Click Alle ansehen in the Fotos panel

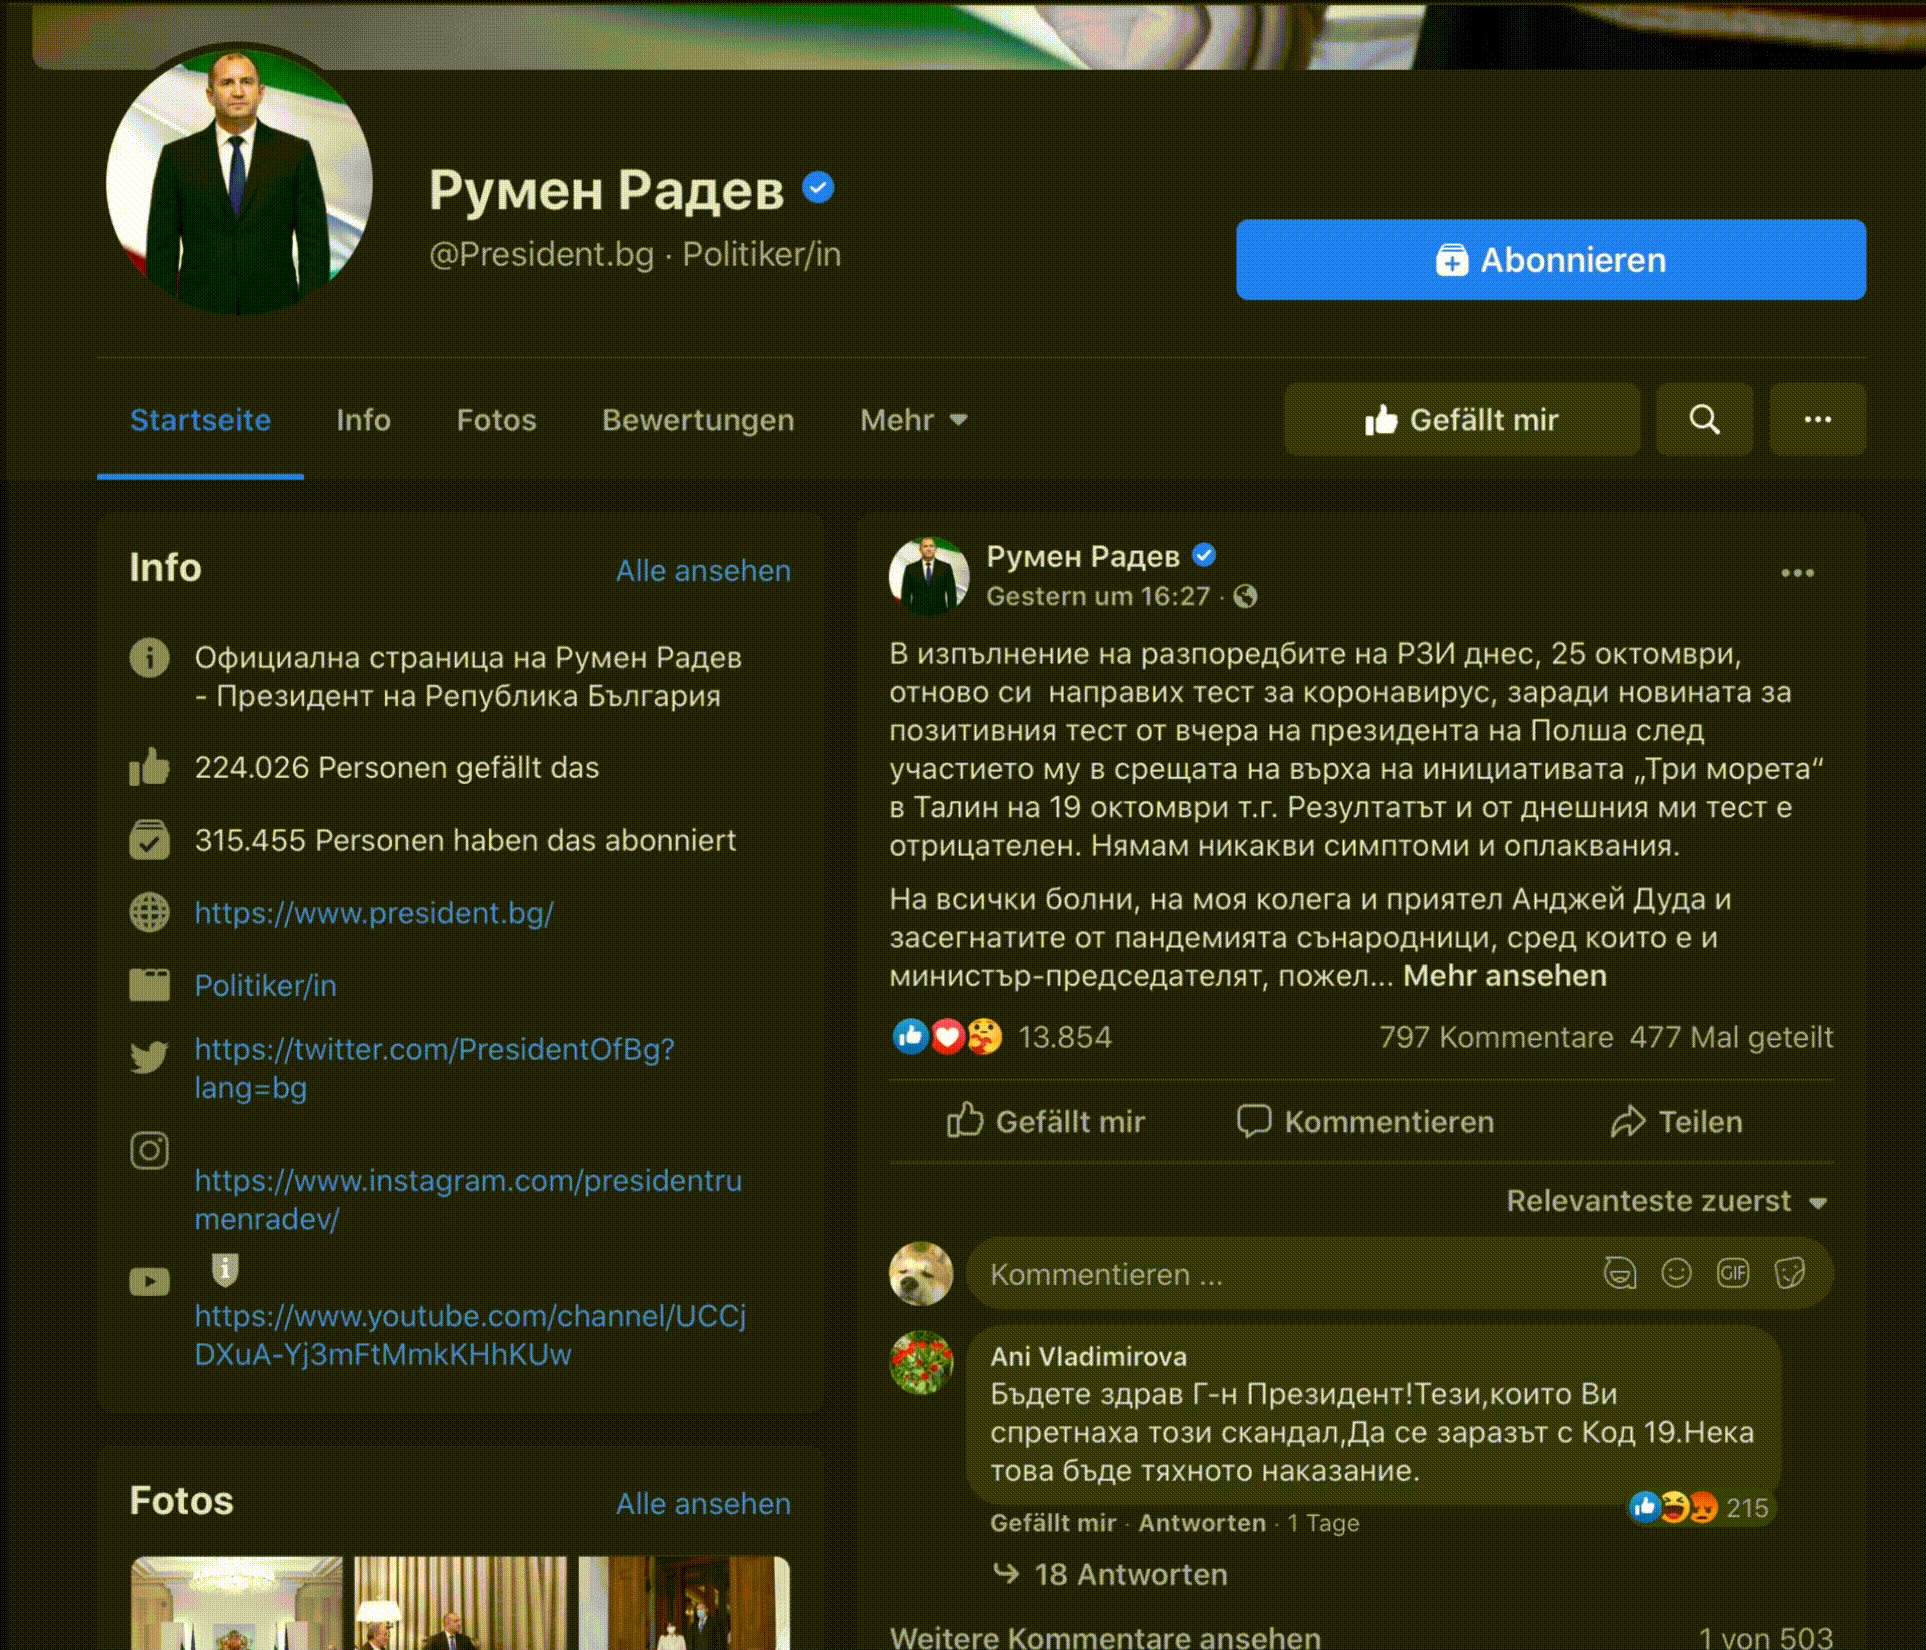coord(703,1504)
